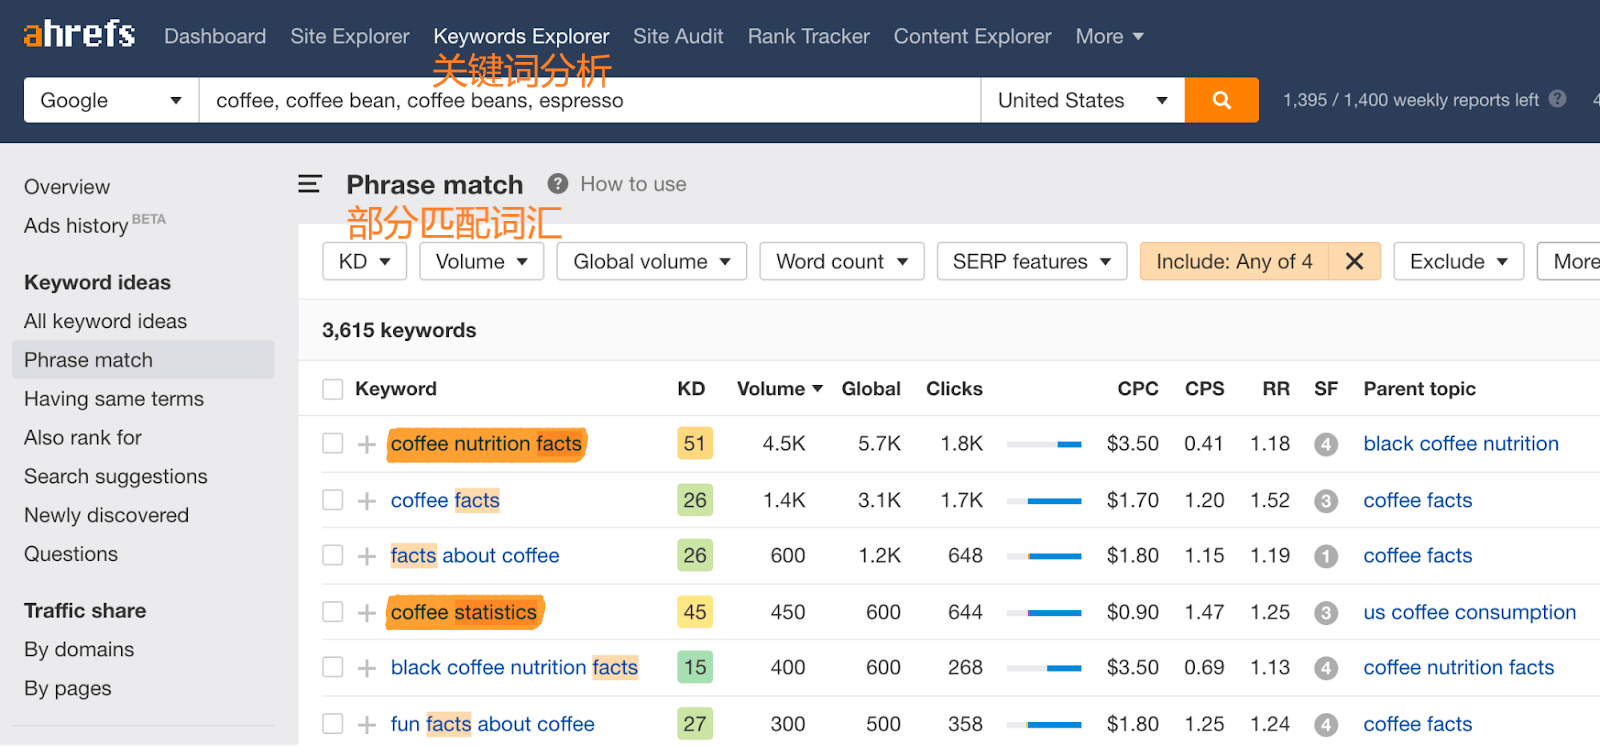Image resolution: width=1600 pixels, height=746 pixels.
Task: Click the help icon beside How to use
Action: [558, 184]
